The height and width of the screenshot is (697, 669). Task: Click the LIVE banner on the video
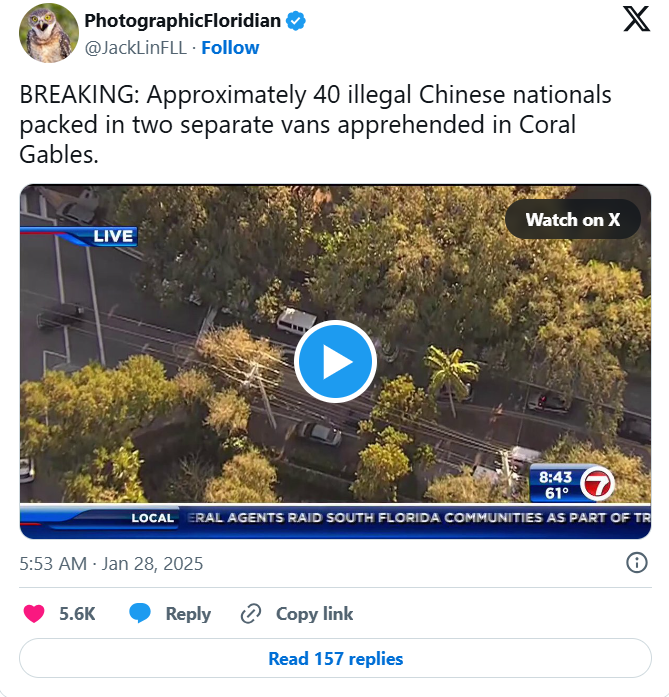tap(113, 236)
